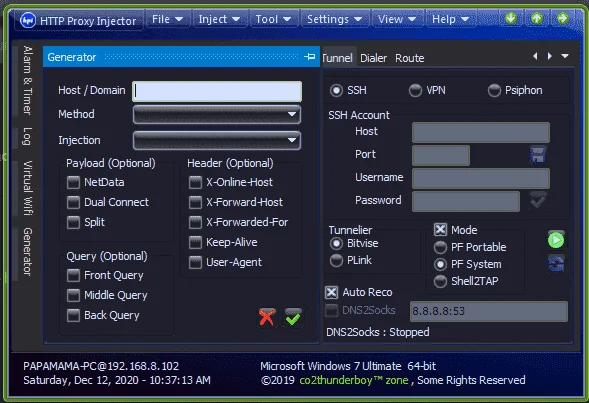589x403 pixels.
Task: Click the SSH Account Host field
Action: tap(481, 132)
